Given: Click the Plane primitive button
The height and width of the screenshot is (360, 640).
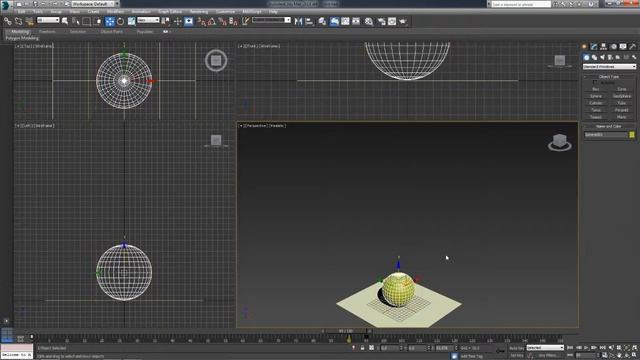Looking at the screenshot, I should [622, 117].
